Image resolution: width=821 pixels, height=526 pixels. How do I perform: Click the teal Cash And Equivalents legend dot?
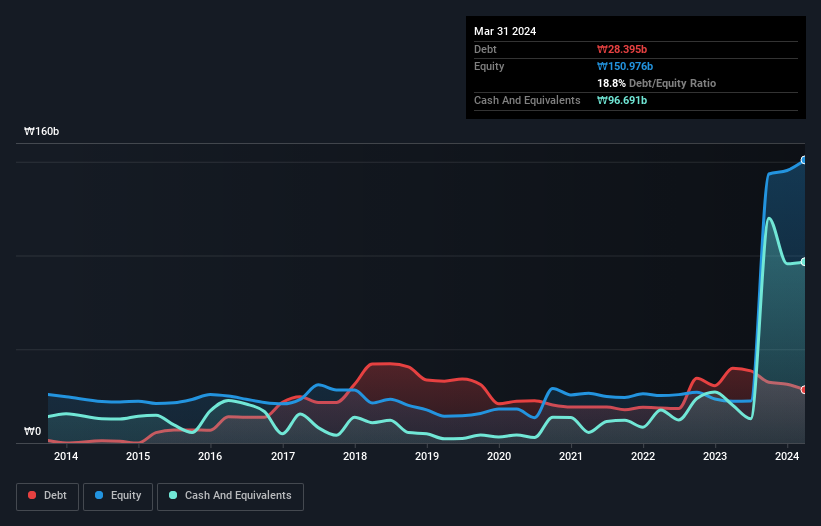tap(173, 495)
